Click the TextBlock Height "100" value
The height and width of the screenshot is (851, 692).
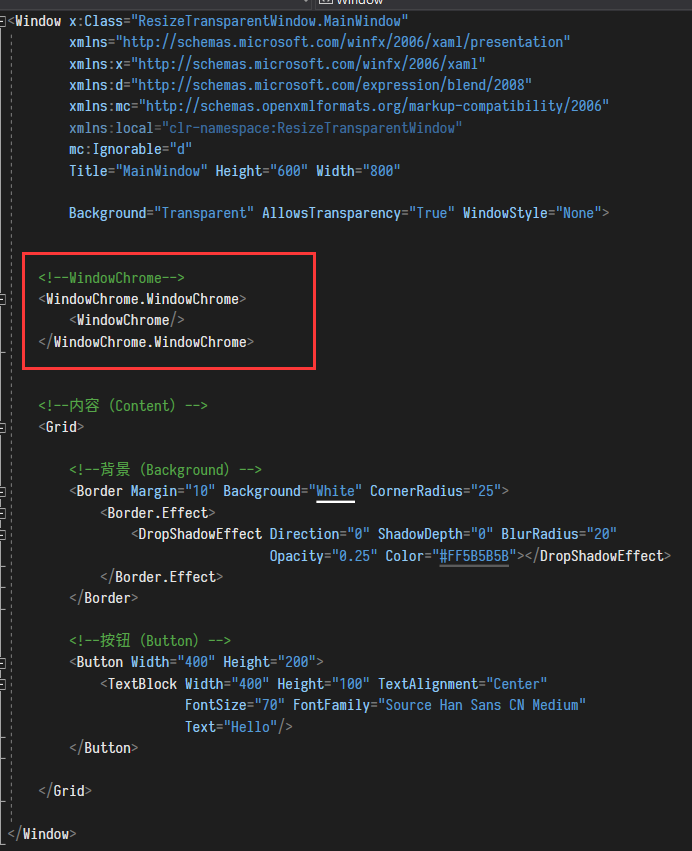pyautogui.click(x=351, y=684)
